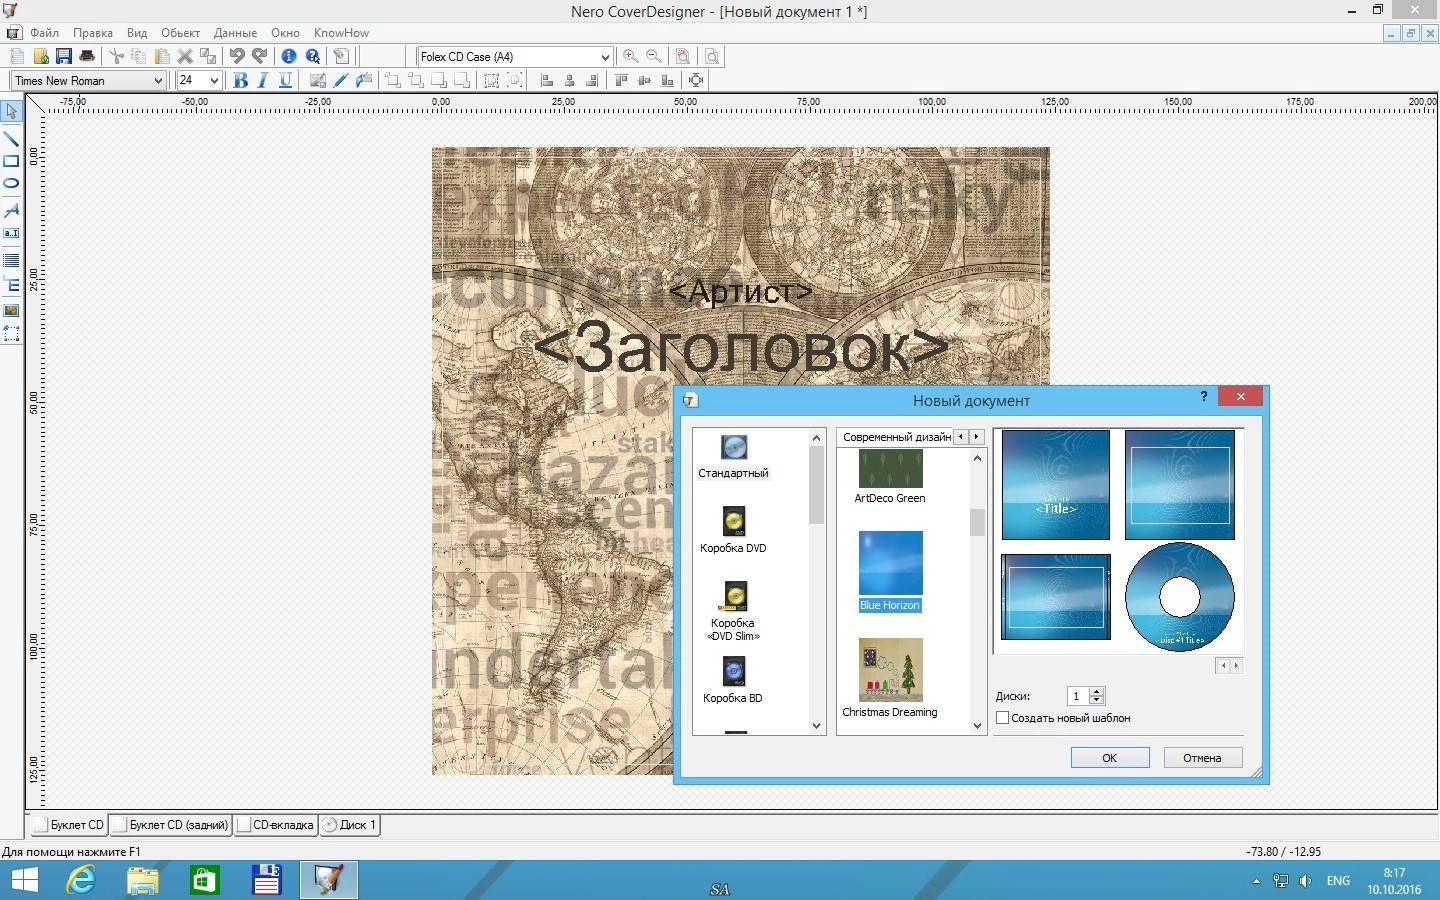The image size is (1440, 900).
Task: Print using the printer toolbar icon
Action: [87, 56]
